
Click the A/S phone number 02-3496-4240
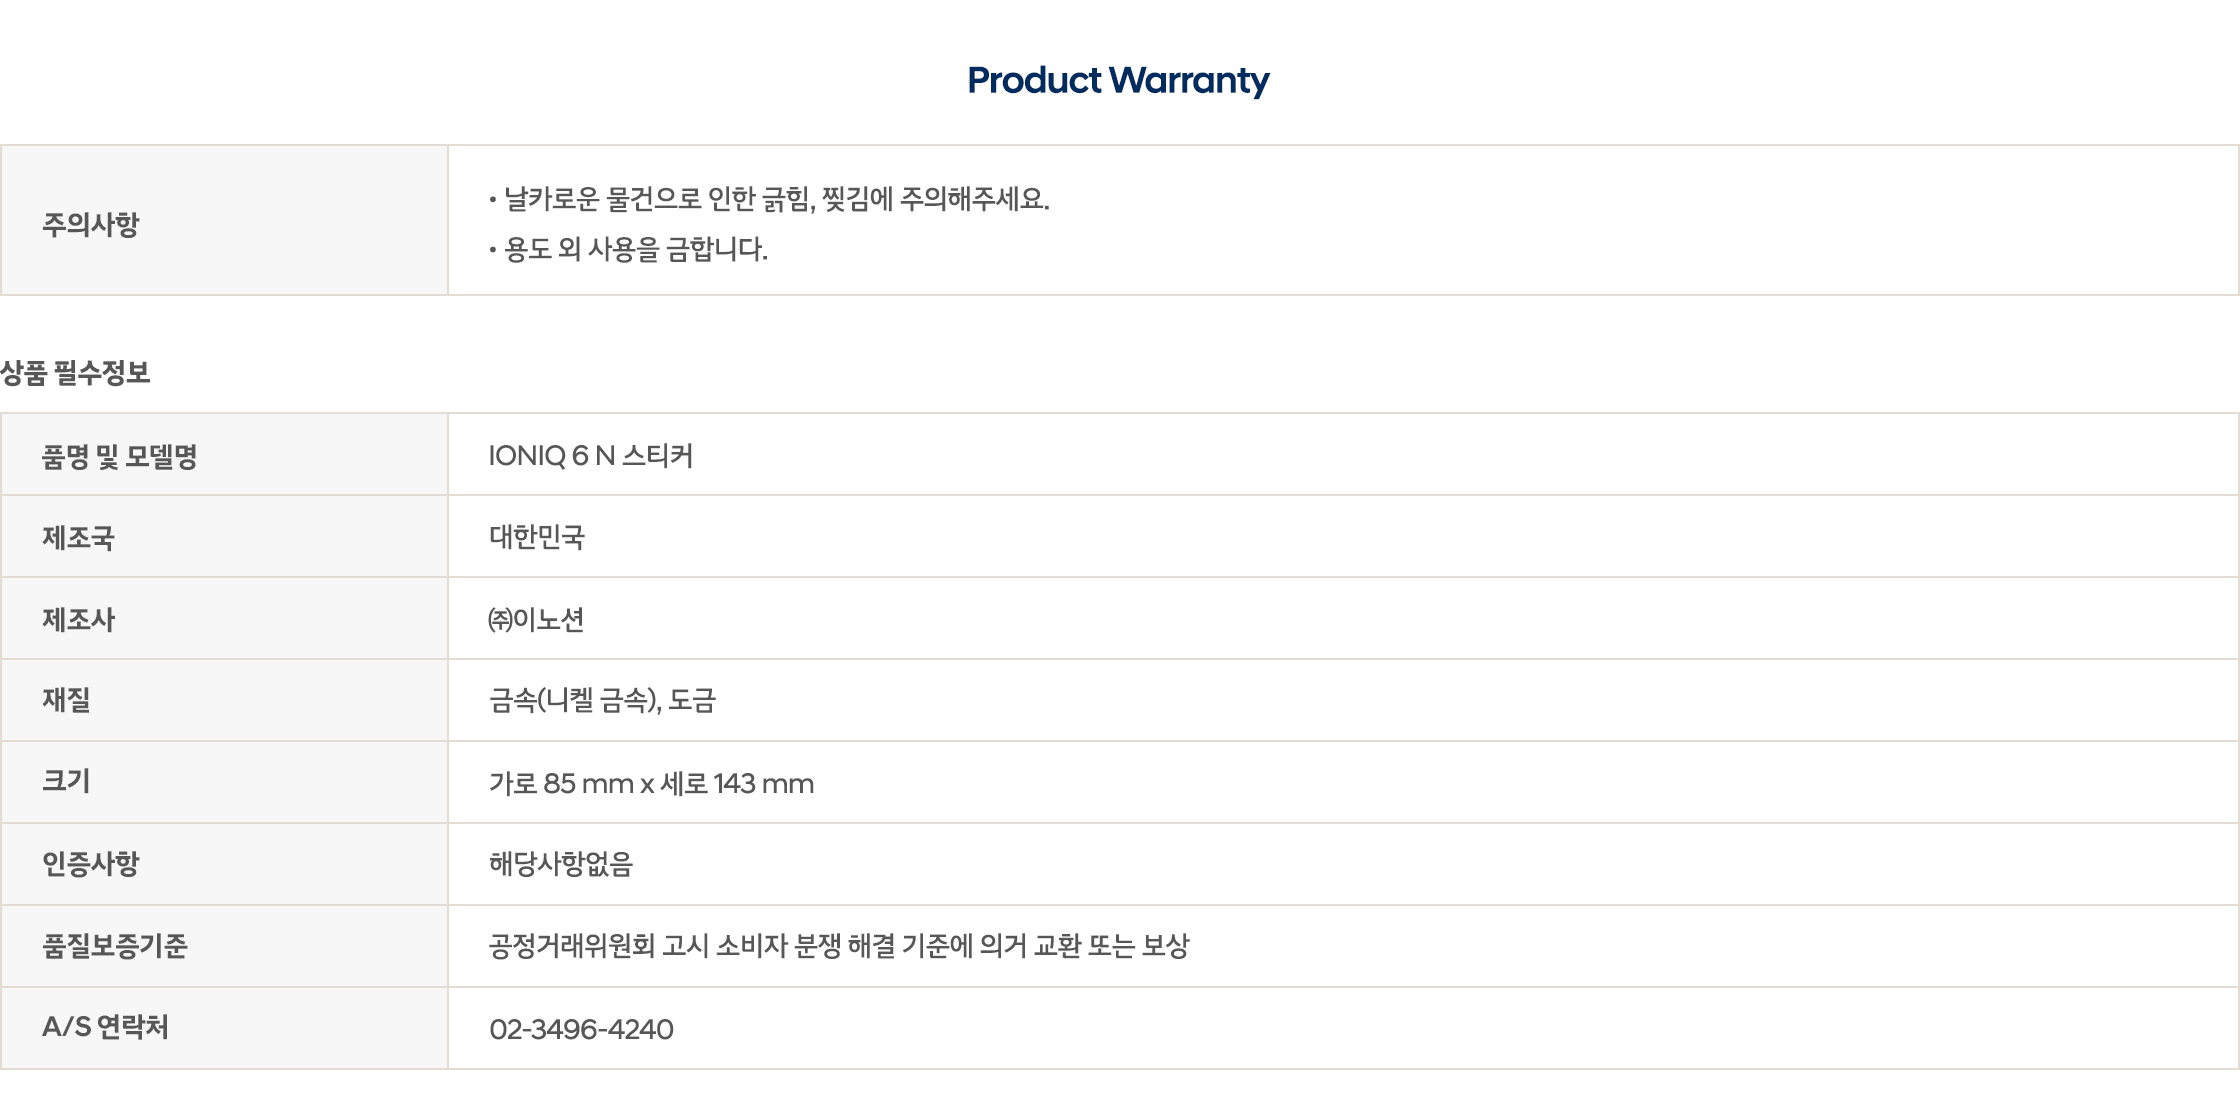(x=581, y=1029)
